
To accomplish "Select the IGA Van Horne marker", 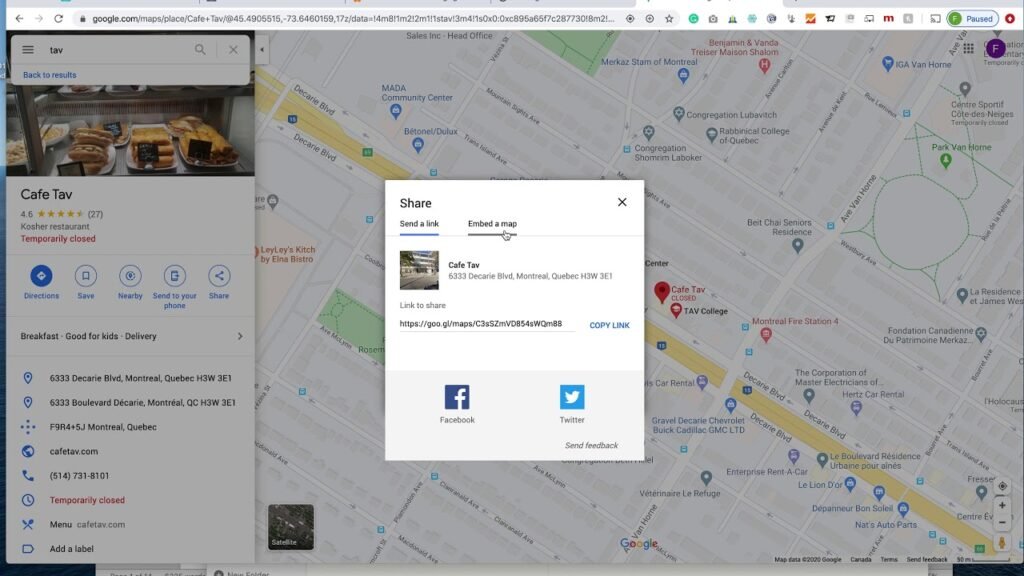I will point(888,64).
